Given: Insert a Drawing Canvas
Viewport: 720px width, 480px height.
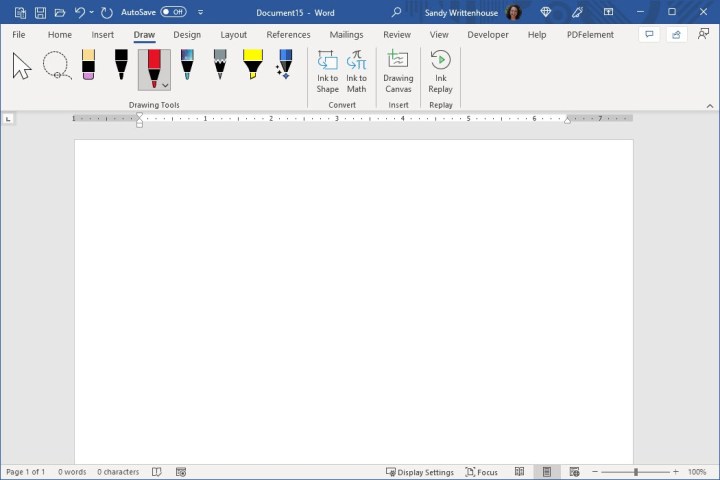Looking at the screenshot, I should [x=398, y=71].
